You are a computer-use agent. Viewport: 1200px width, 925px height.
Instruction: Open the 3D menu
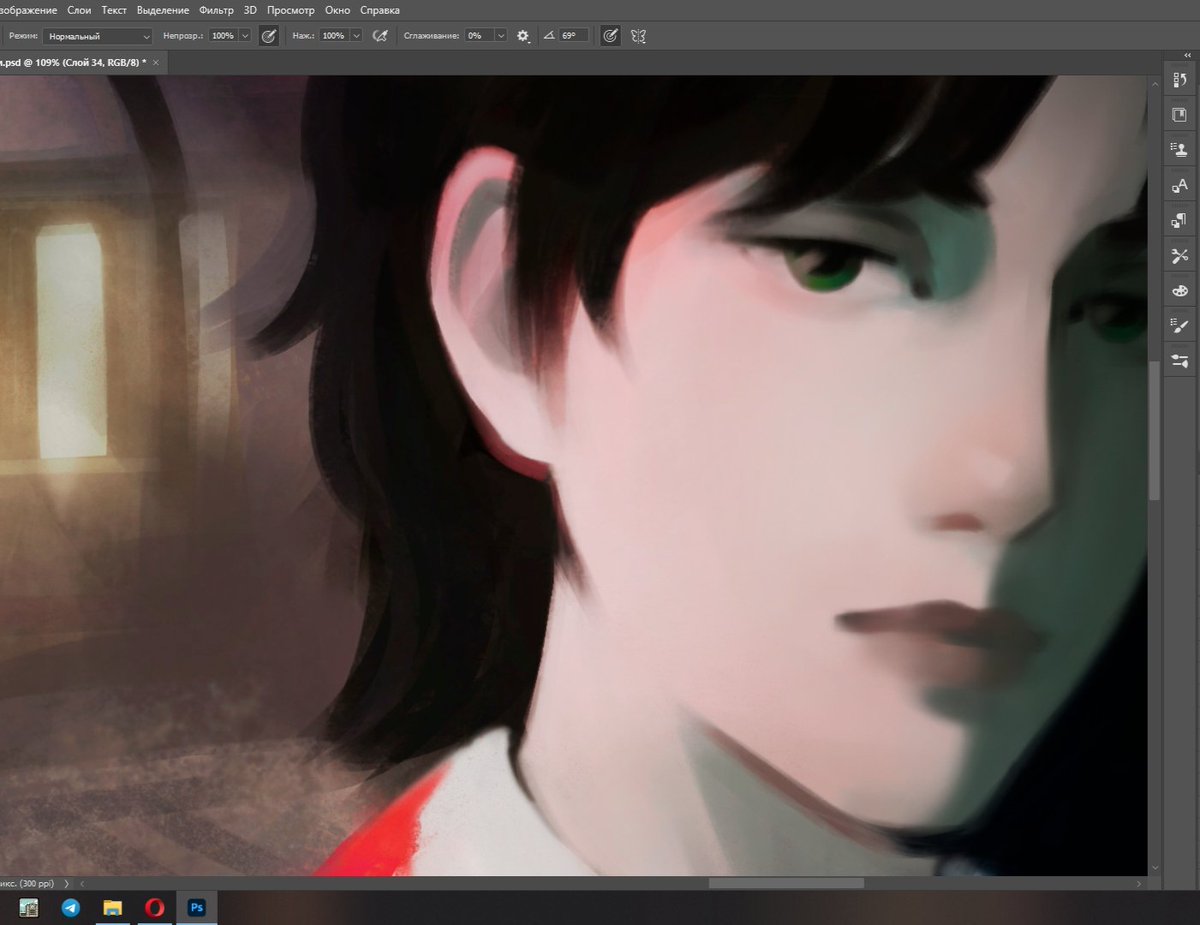coord(250,10)
